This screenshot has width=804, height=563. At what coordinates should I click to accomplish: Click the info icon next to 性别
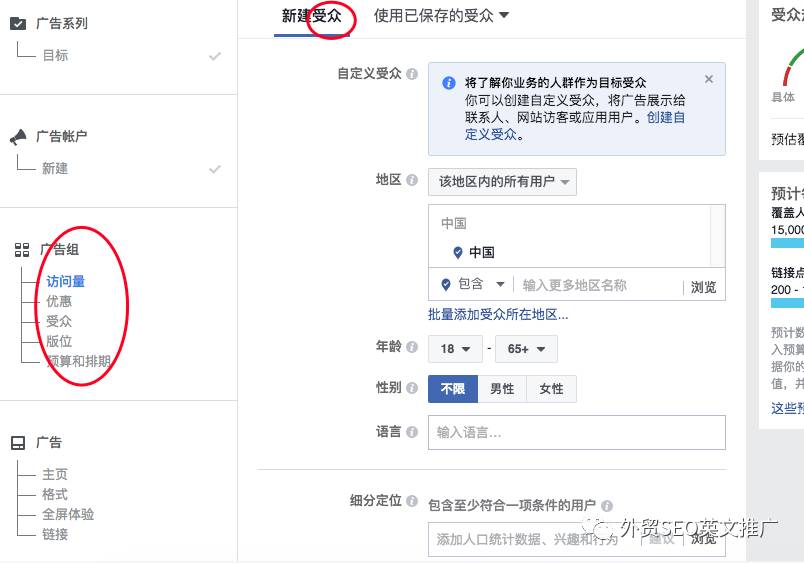(412, 388)
